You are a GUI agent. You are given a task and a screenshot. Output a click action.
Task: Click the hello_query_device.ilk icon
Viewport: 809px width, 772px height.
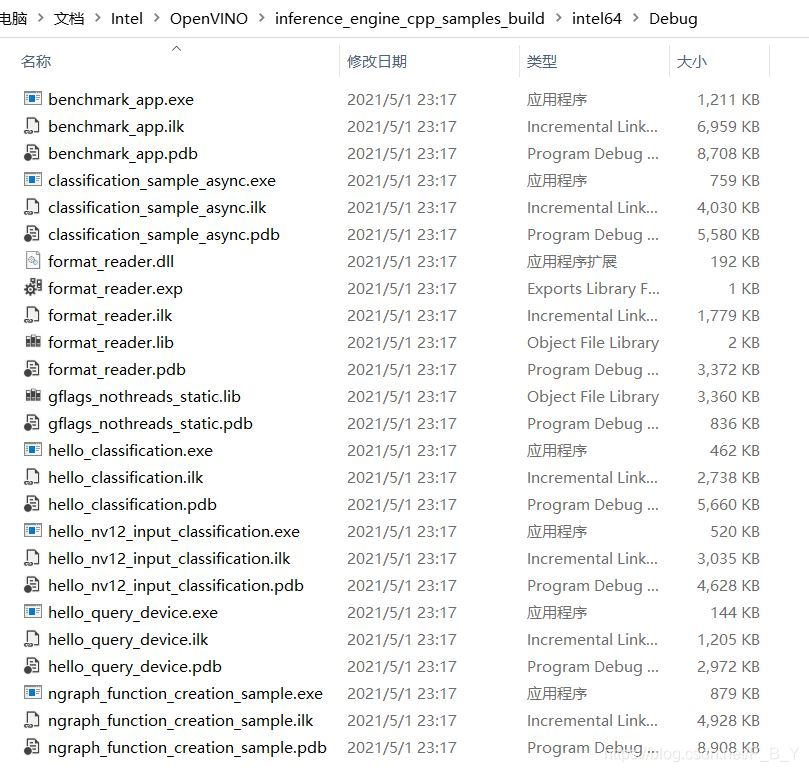(x=33, y=638)
